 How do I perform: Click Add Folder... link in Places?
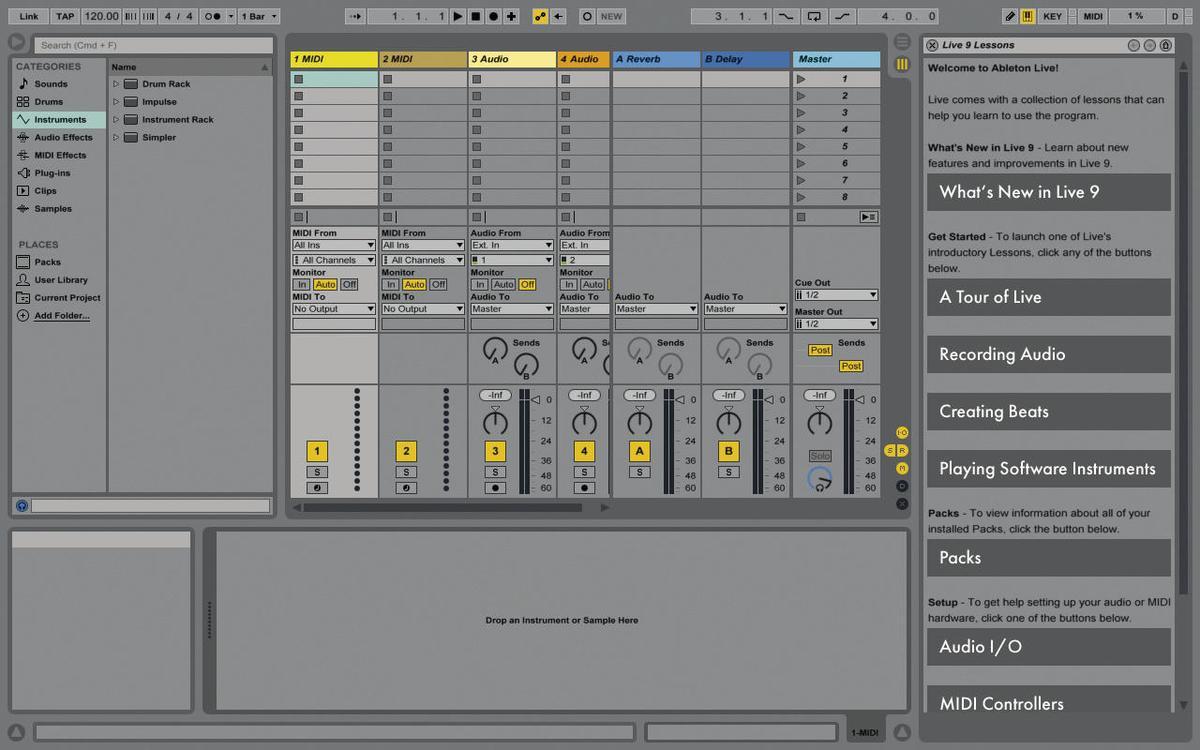pos(62,316)
